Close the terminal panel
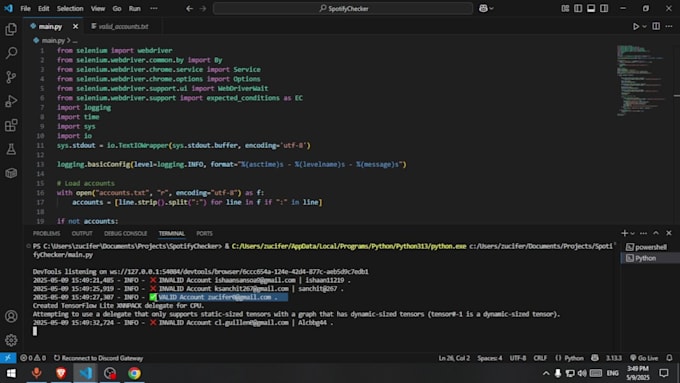The image size is (680, 383). (x=669, y=233)
